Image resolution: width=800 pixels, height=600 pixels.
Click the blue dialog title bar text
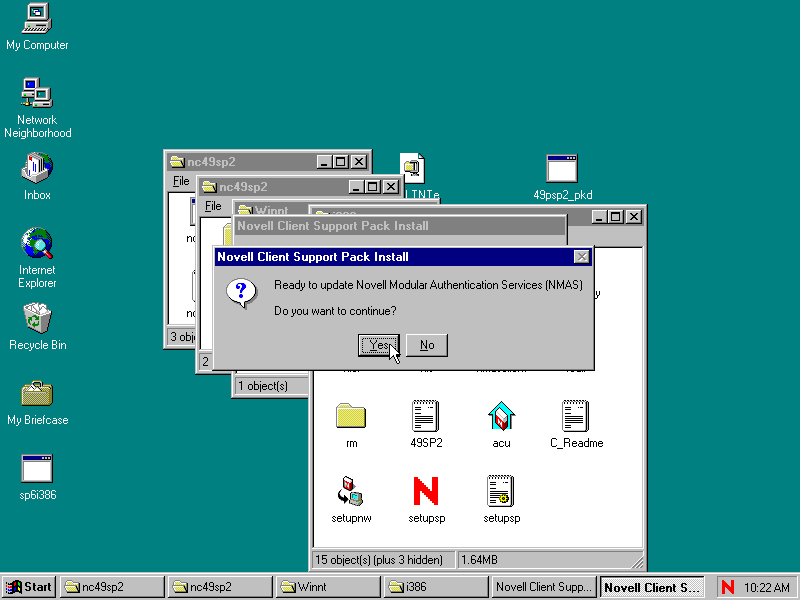313,257
